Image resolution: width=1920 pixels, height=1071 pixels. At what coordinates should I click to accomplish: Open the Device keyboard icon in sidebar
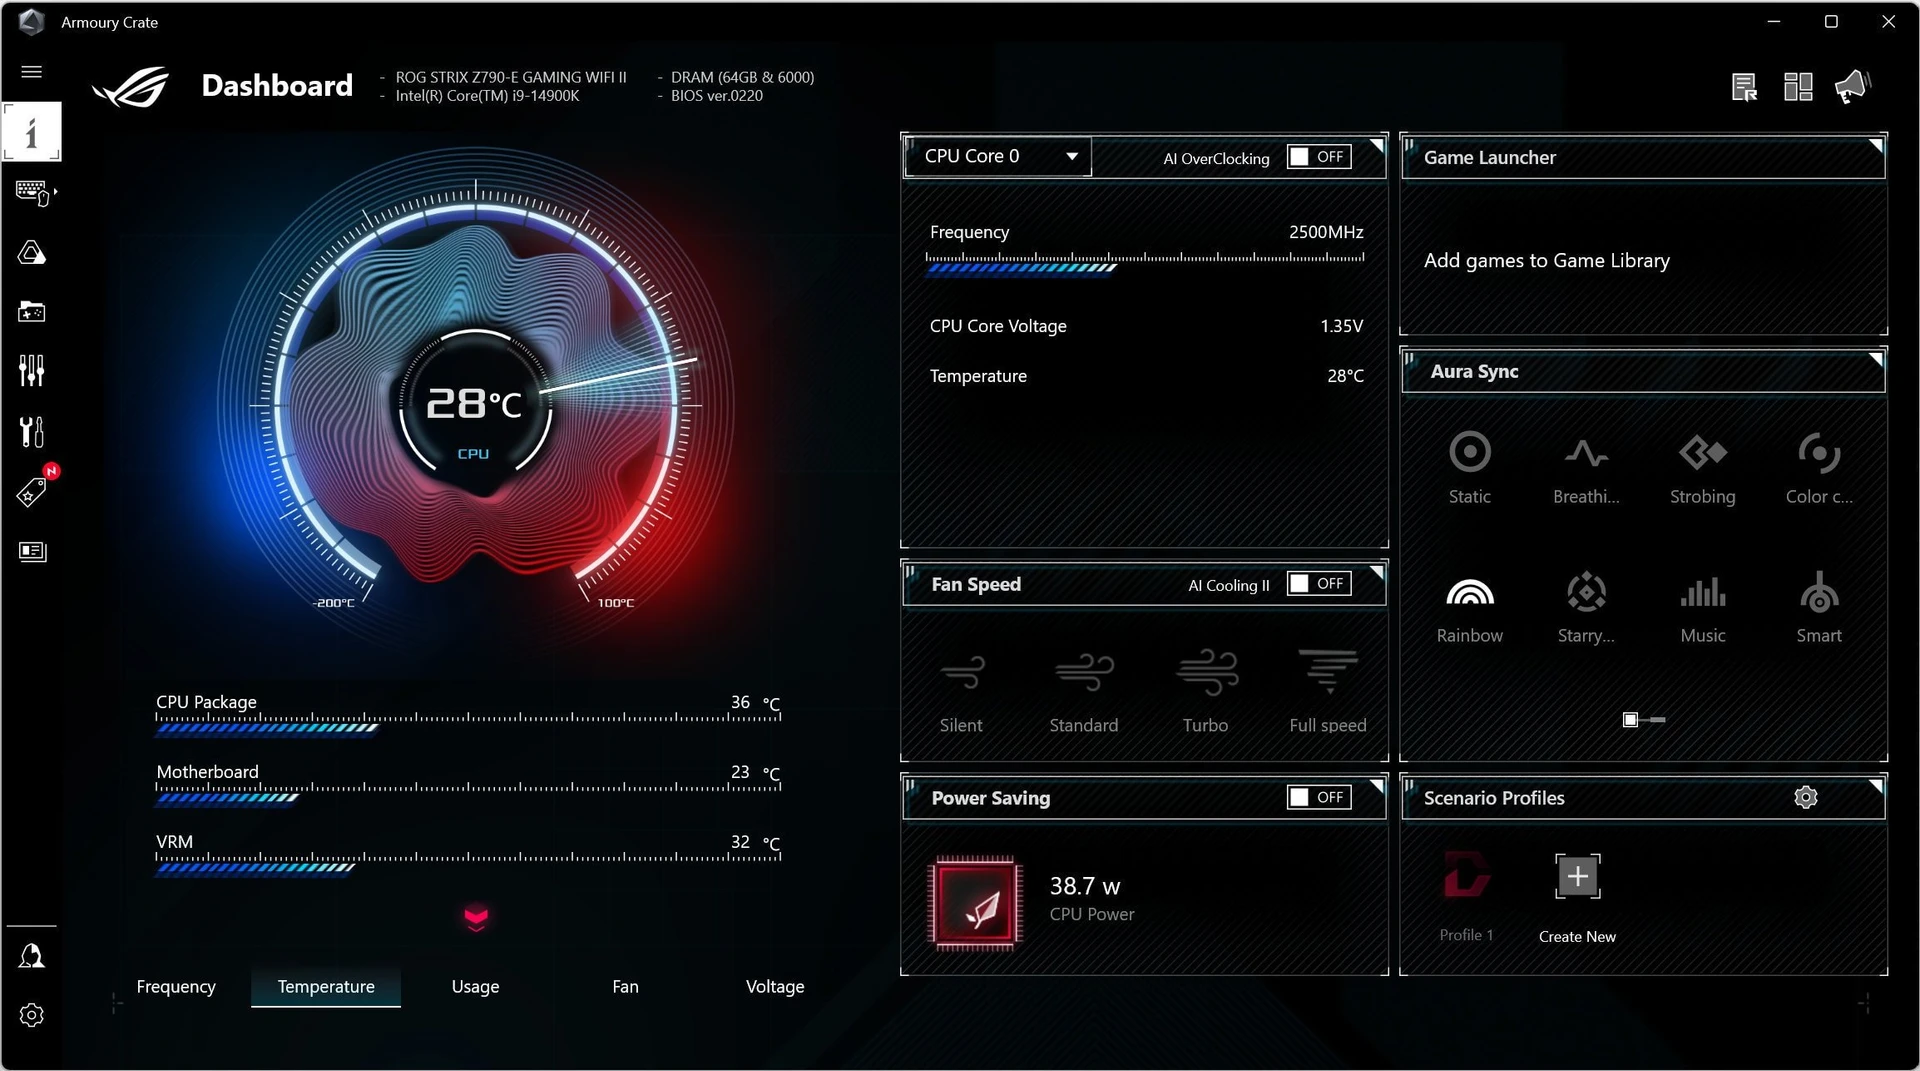click(34, 192)
